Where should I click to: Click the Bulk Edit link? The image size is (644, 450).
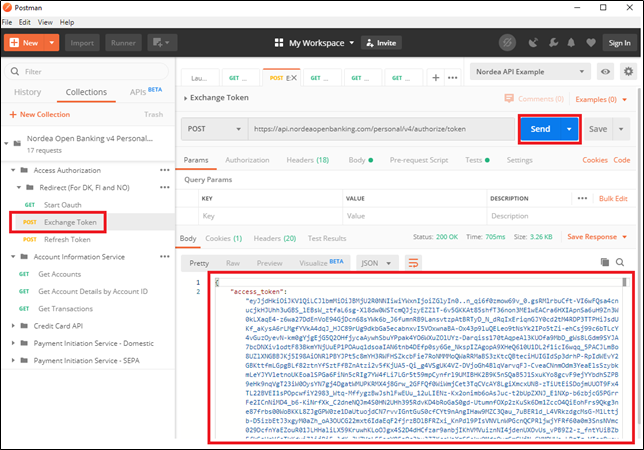(x=613, y=198)
